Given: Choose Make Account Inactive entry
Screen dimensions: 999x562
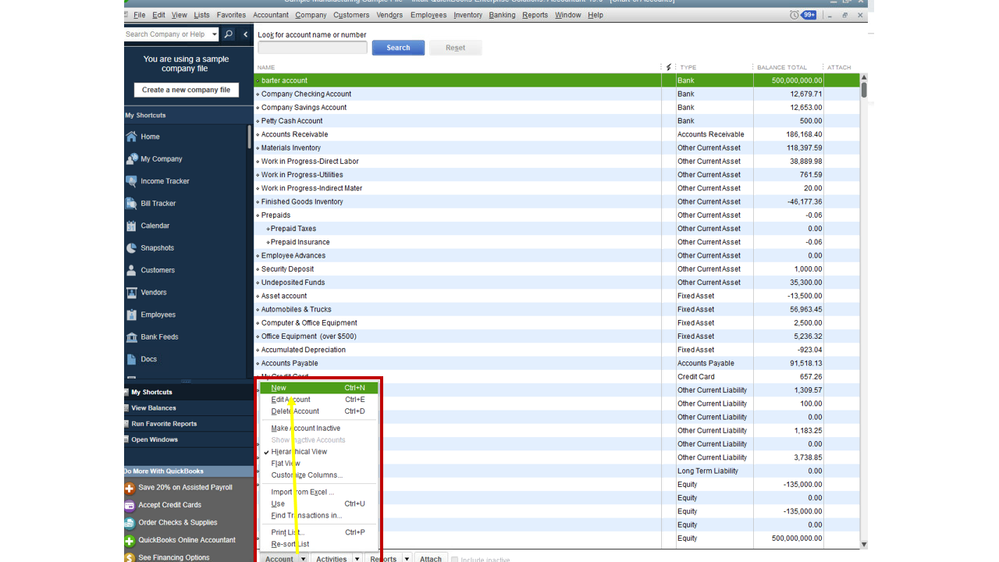Looking at the screenshot, I should pos(305,428).
